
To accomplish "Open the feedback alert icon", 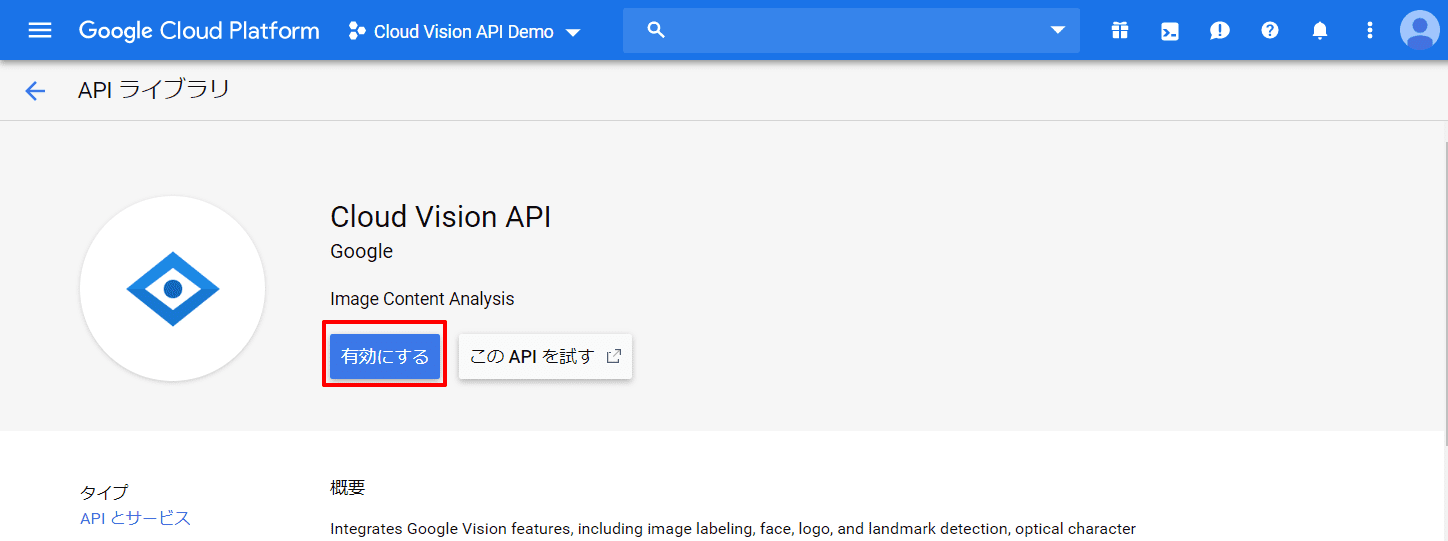I will point(1220,31).
